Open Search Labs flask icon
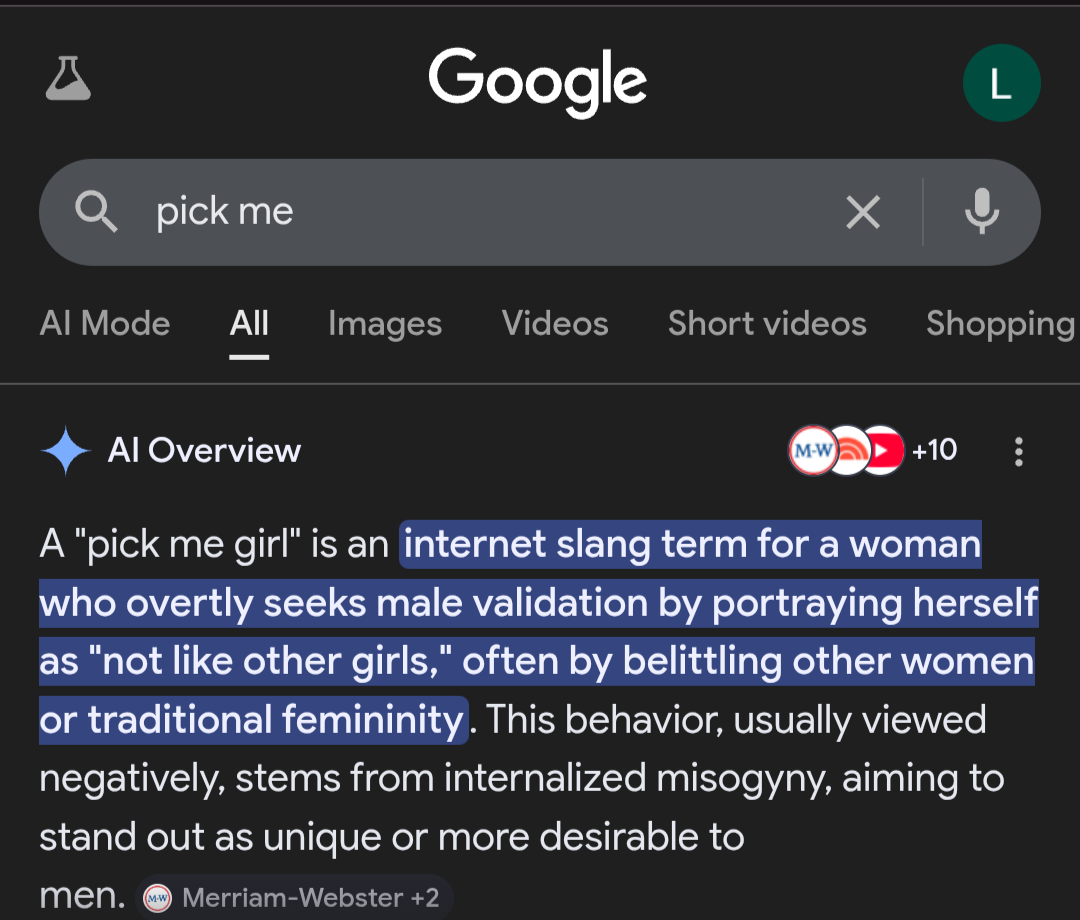The image size is (1080, 920). pos(68,80)
